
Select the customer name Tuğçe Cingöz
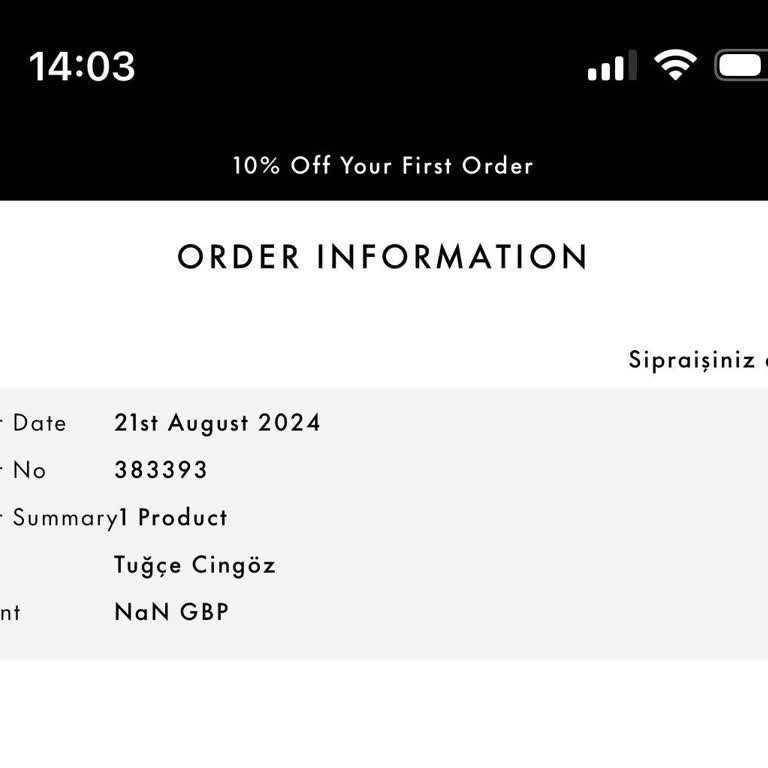195,566
